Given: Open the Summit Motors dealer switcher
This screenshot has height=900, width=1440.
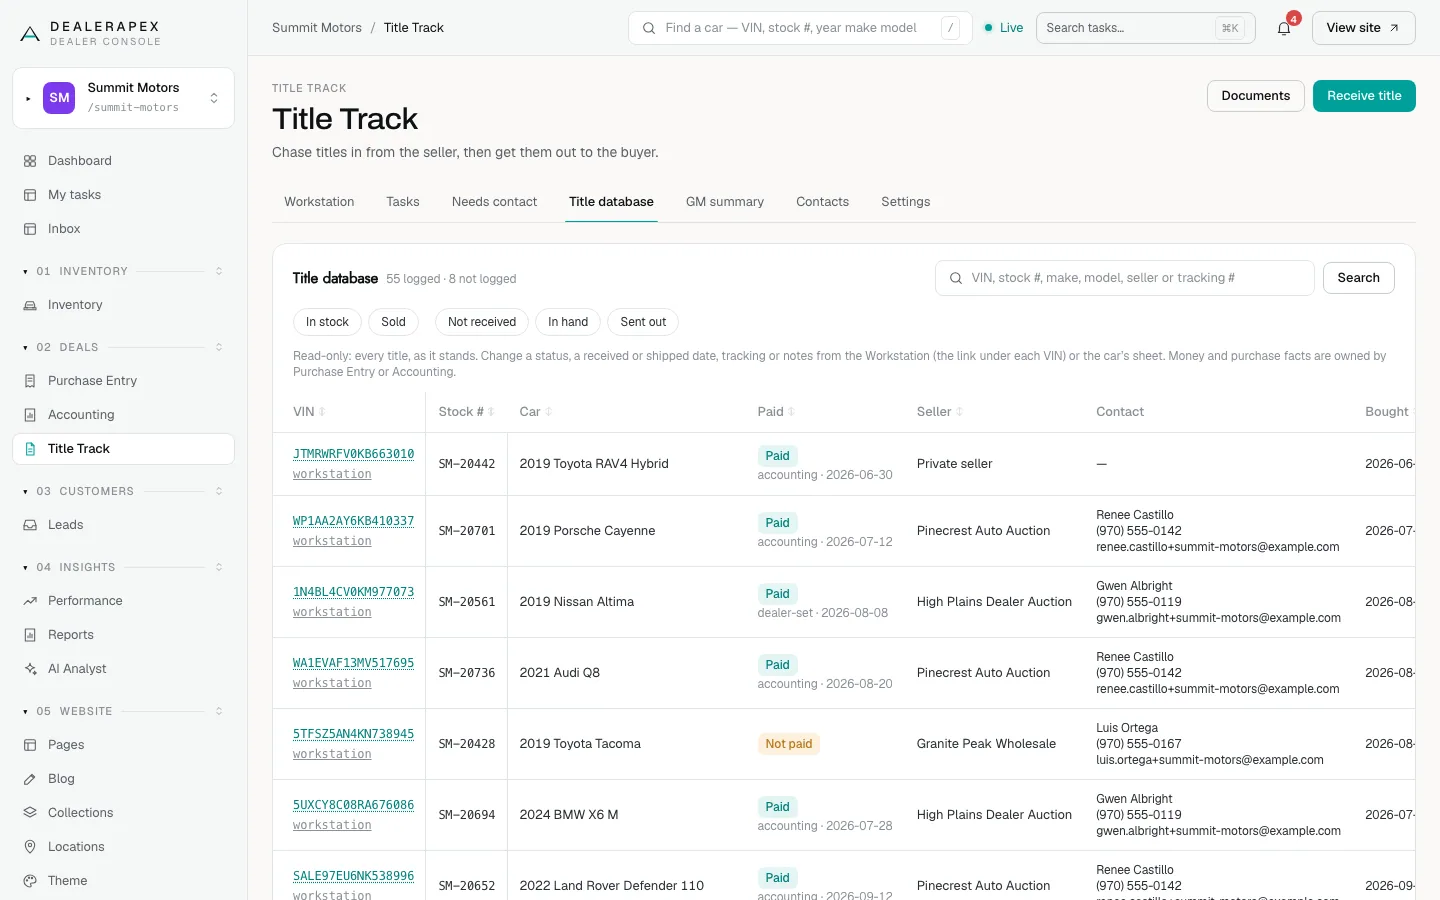Looking at the screenshot, I should pos(123,98).
